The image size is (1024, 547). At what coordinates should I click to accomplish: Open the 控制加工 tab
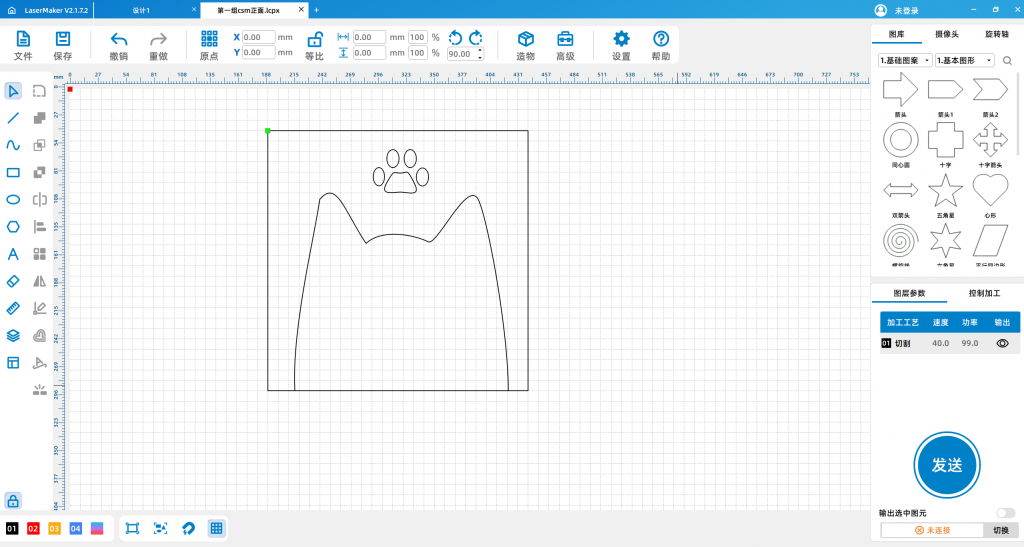984,293
